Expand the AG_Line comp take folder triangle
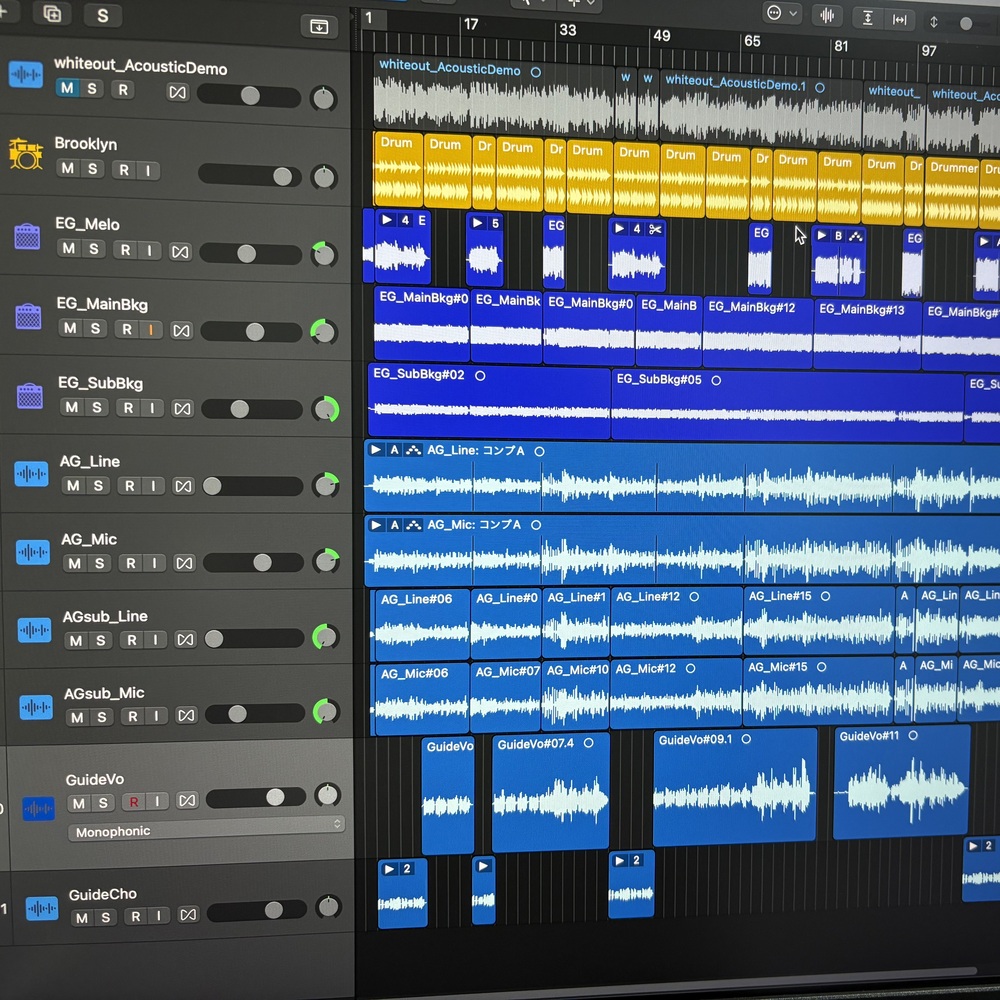The image size is (1000, 1000). pyautogui.click(x=376, y=451)
